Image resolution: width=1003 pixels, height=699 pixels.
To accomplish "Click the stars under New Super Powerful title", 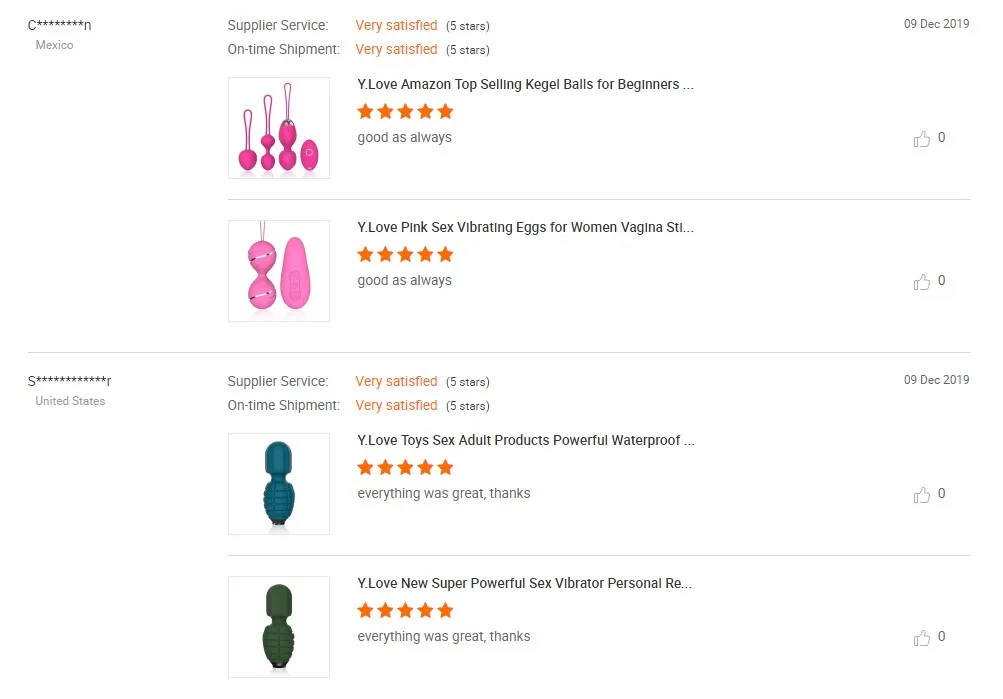I will [x=405, y=610].
